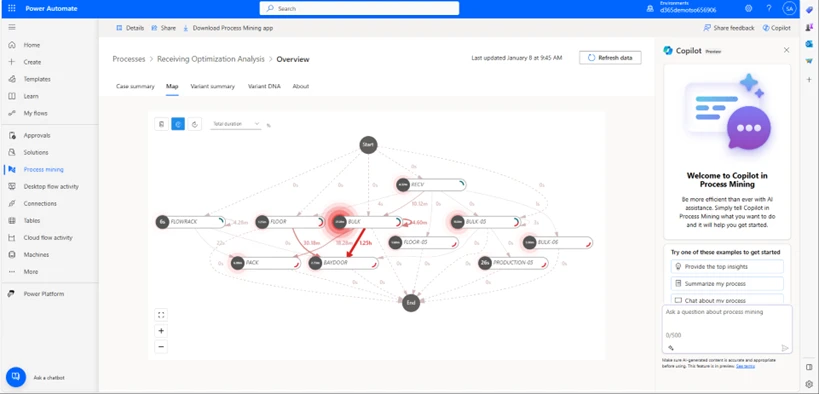The width and height of the screenshot is (819, 394).
Task: Open Receiving Optimization Analysis breadcrumb
Action: point(210,59)
